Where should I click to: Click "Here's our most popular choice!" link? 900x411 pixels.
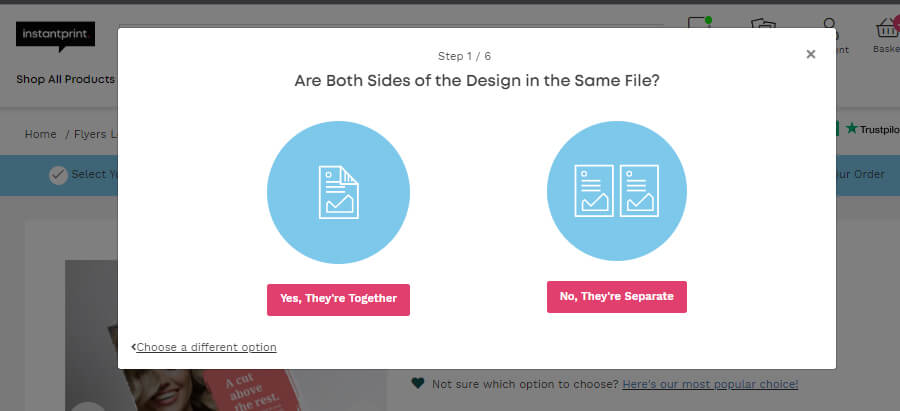click(710, 384)
